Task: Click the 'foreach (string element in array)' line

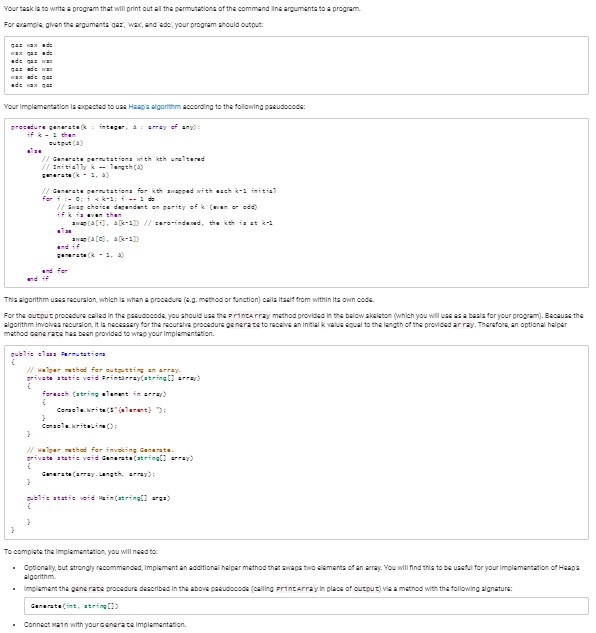Action: (x=104, y=394)
